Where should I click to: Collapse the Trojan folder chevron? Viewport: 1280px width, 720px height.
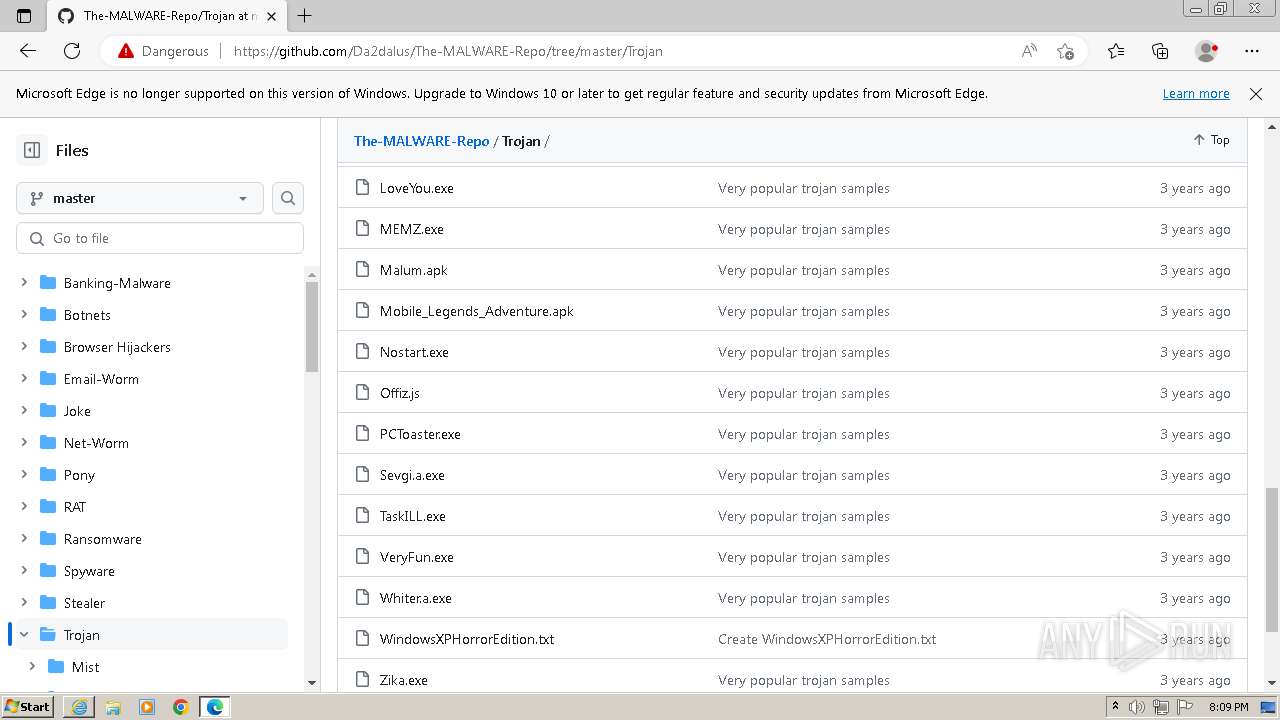point(24,635)
